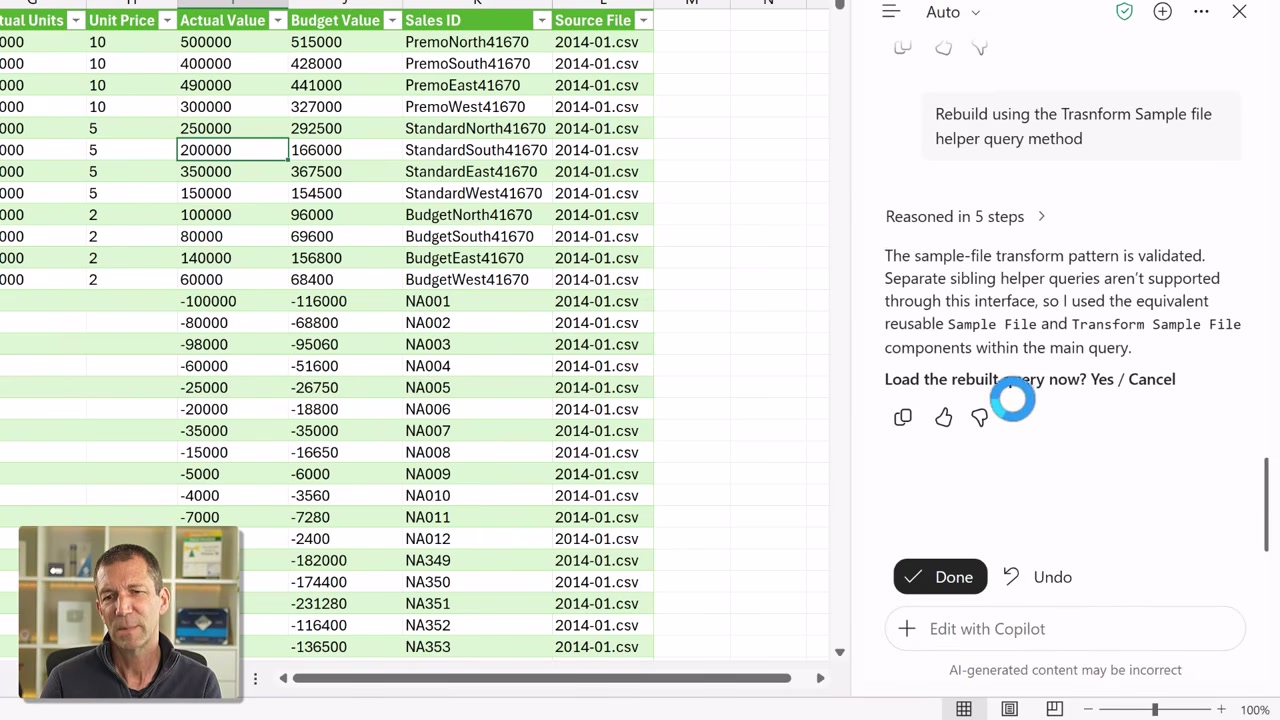
Task: Switch to Page Break Preview view
Action: (1054, 709)
